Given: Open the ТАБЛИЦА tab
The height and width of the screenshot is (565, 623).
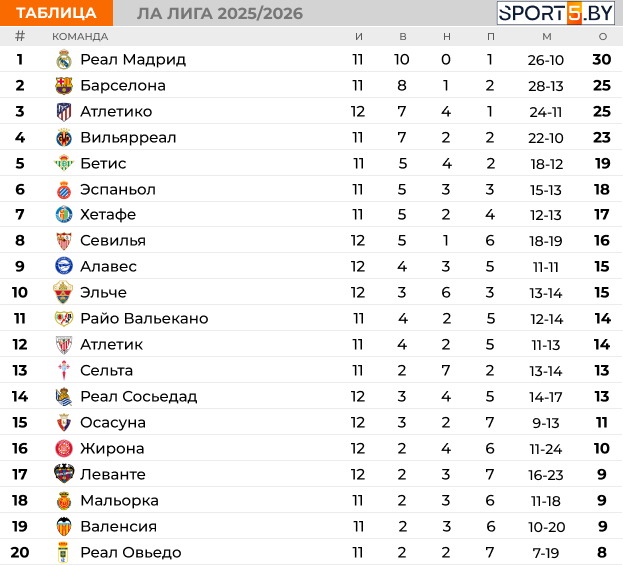Looking at the screenshot, I should pyautogui.click(x=56, y=13).
